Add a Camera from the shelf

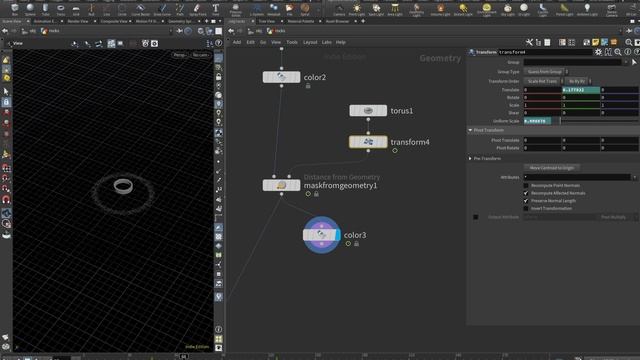pos(339,9)
